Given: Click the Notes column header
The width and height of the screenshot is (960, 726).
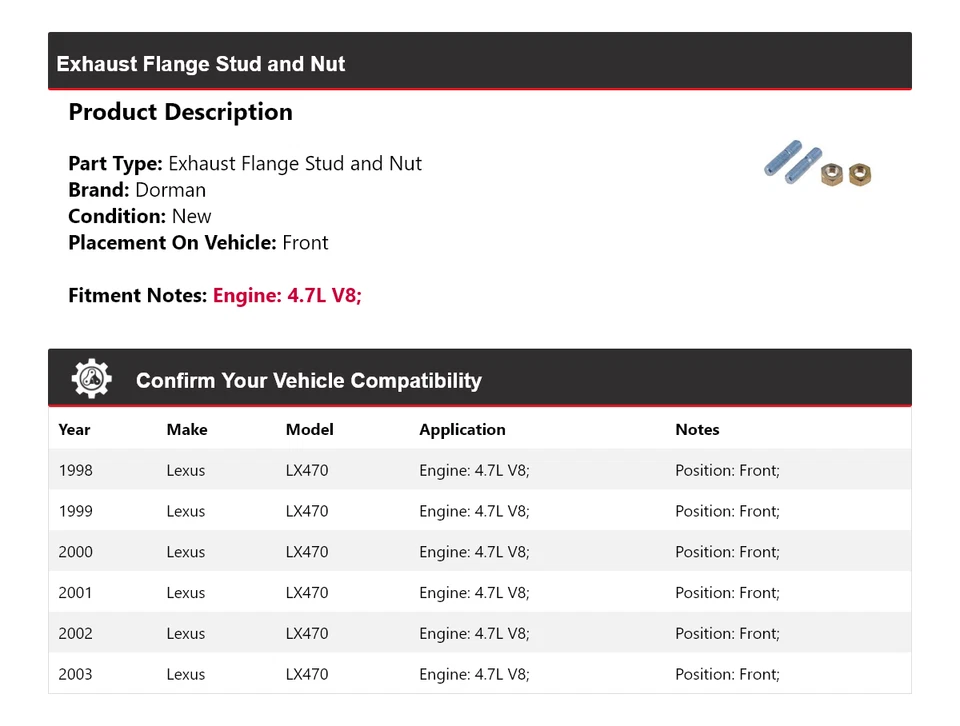Looking at the screenshot, I should pos(697,429).
